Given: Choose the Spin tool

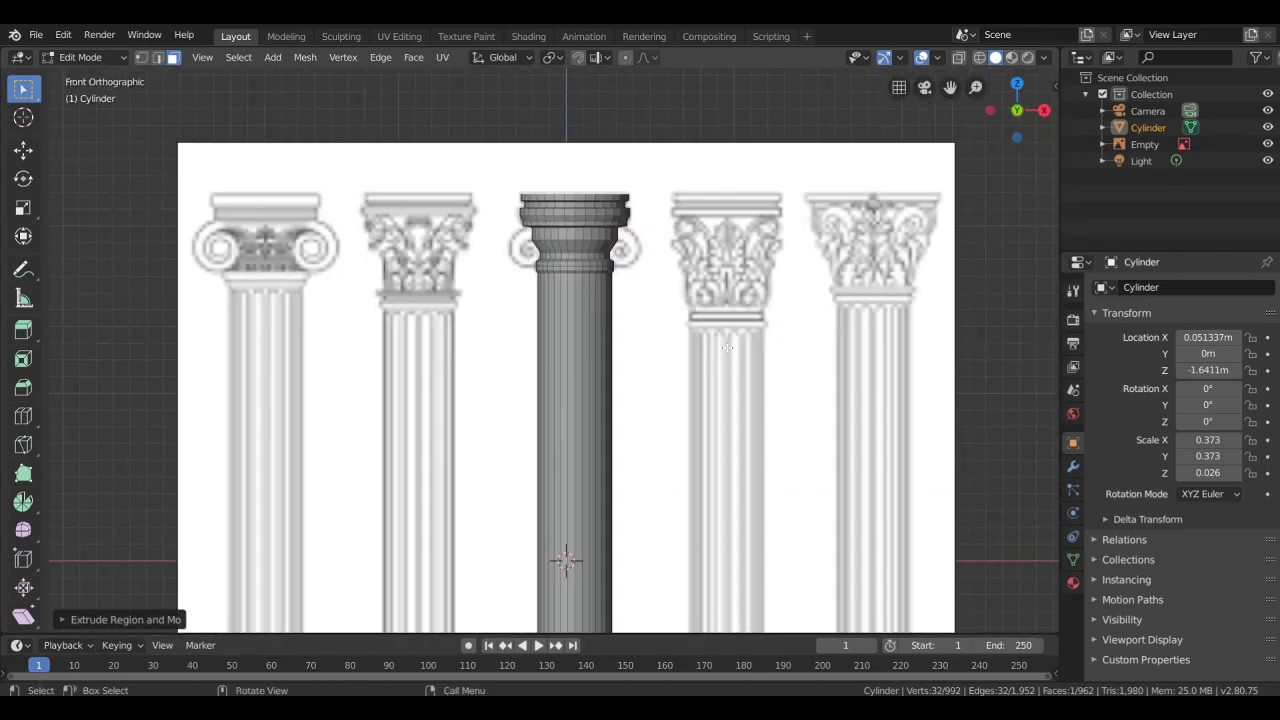Looking at the screenshot, I should point(23,503).
